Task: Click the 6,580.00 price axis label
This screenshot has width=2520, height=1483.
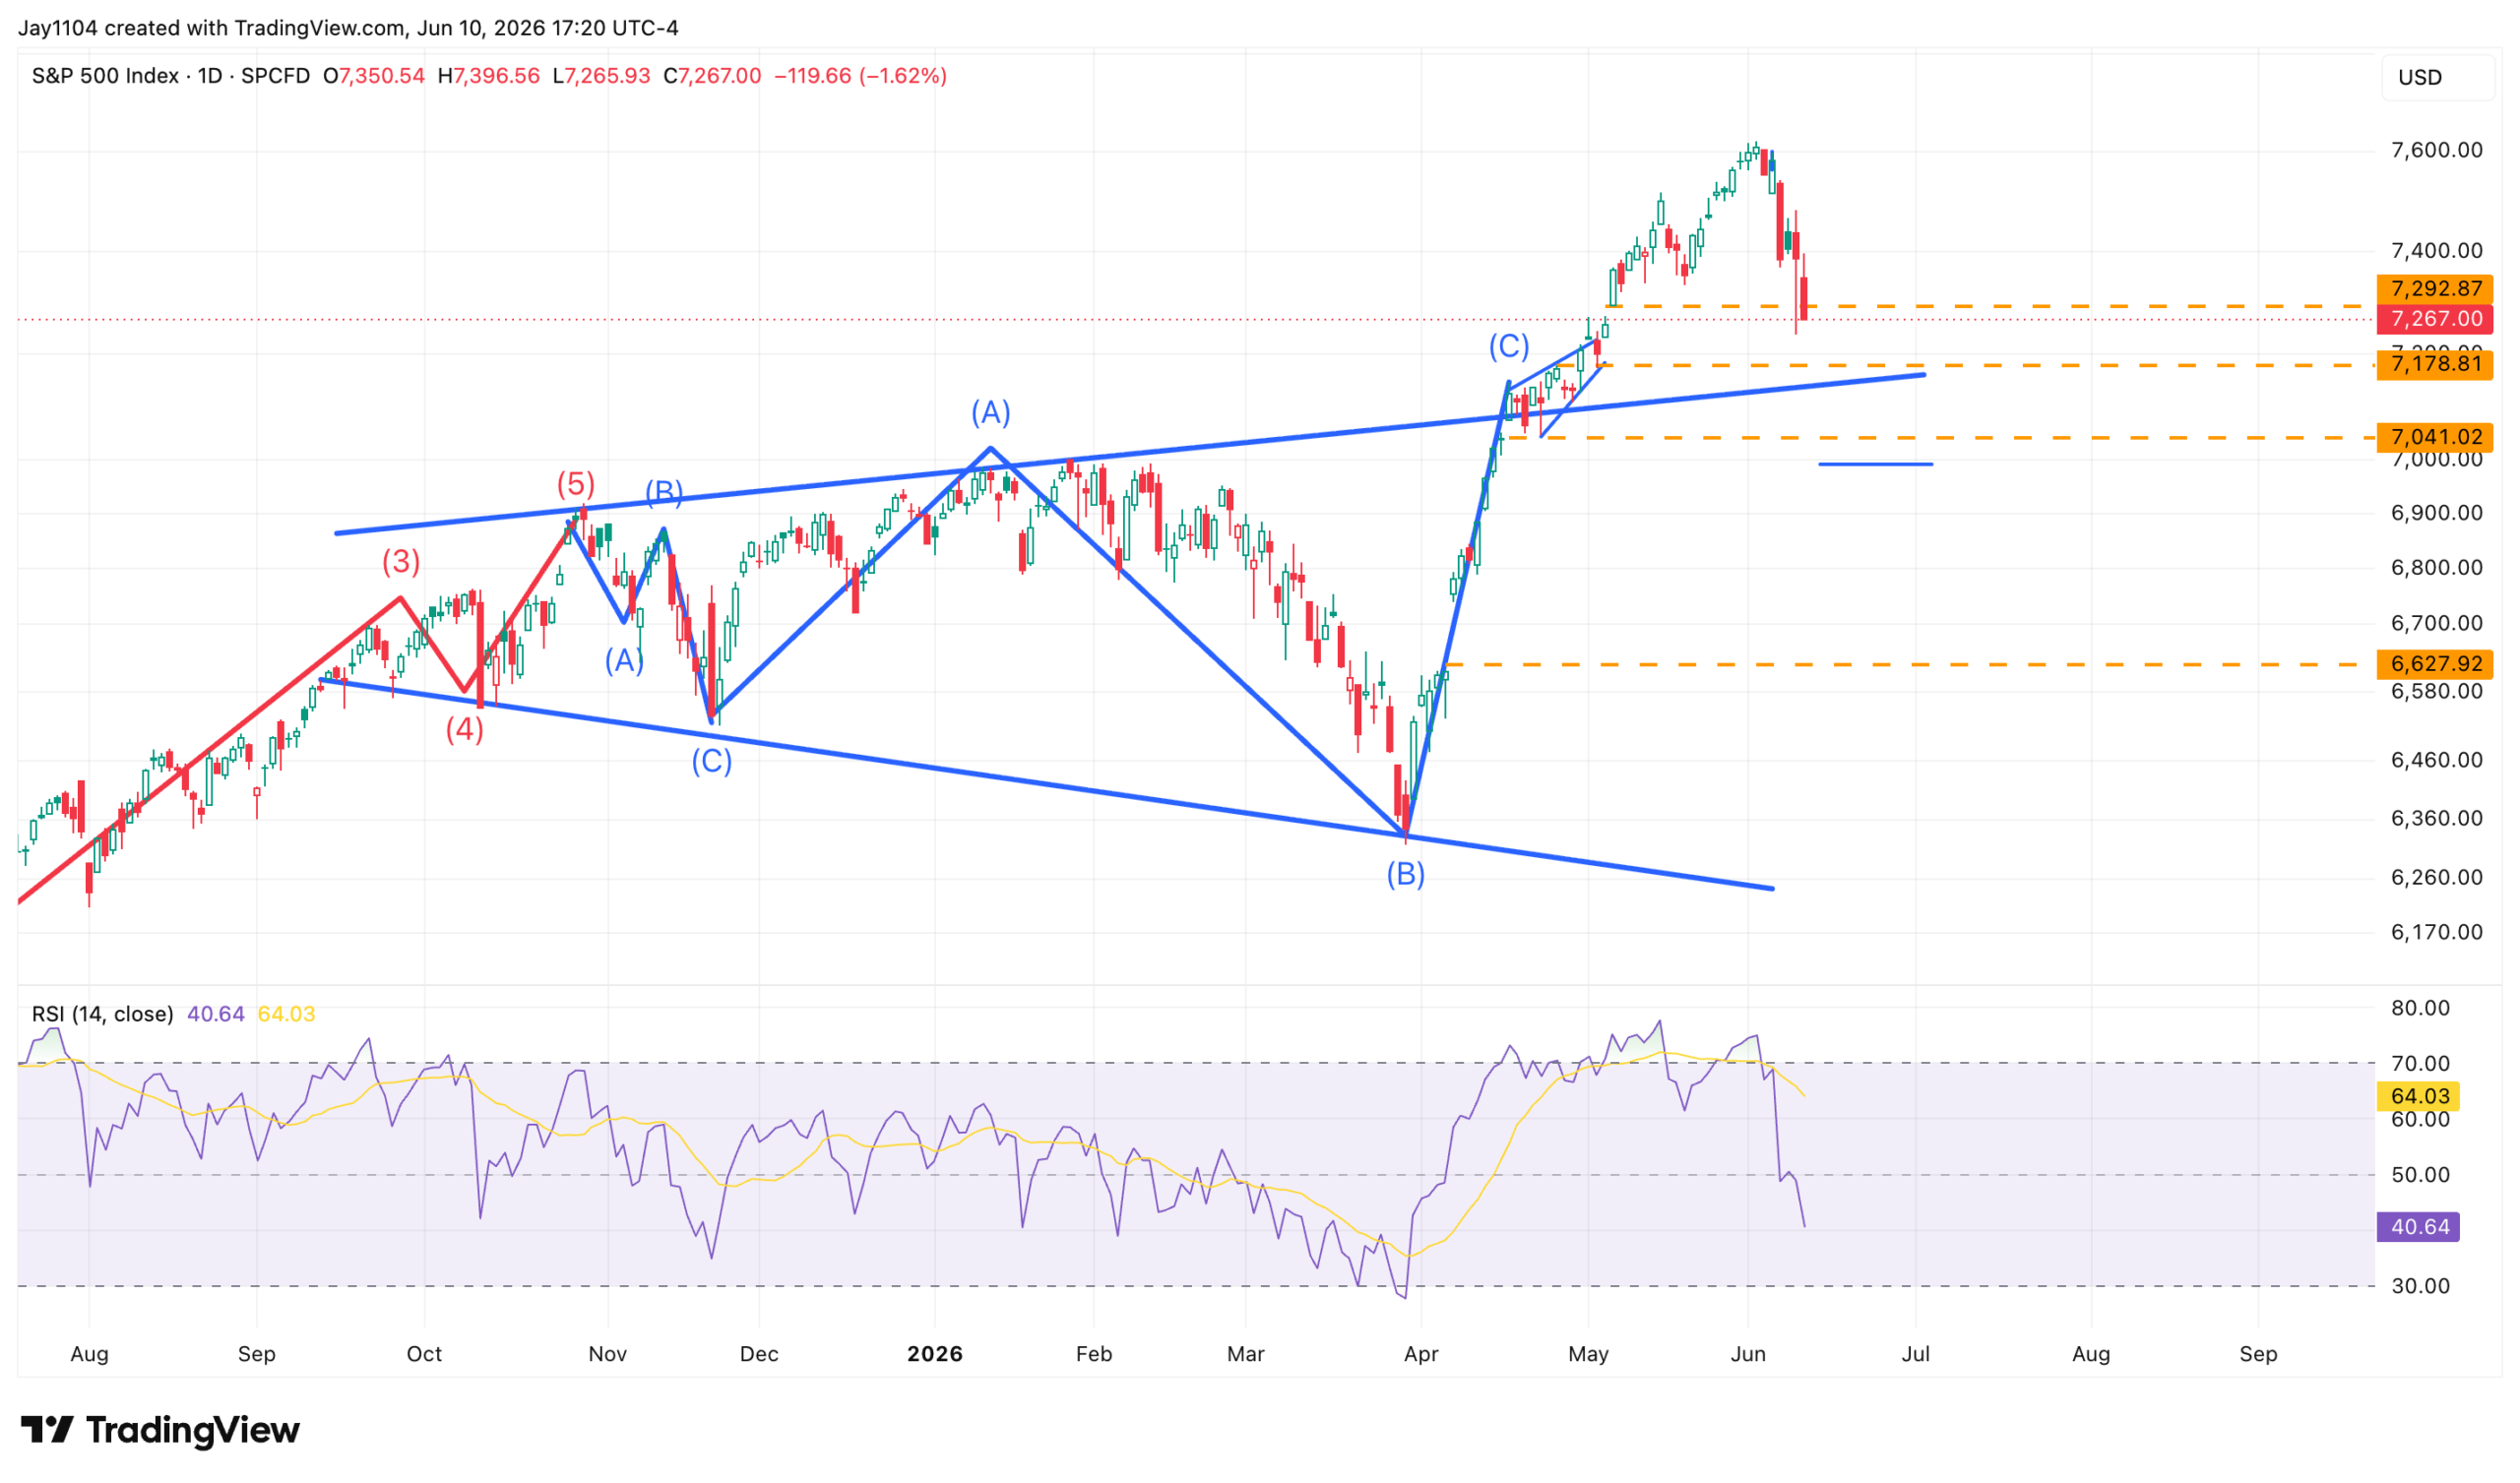Action: [x=2436, y=691]
